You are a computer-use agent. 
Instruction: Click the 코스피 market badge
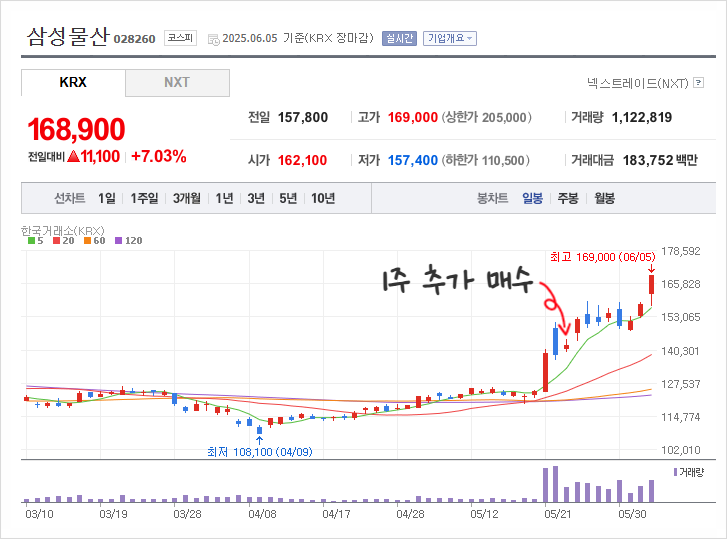coord(180,38)
